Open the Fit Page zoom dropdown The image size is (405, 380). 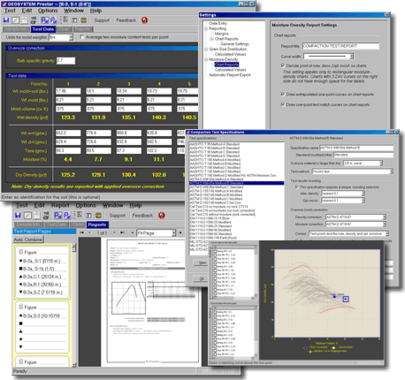[173, 233]
